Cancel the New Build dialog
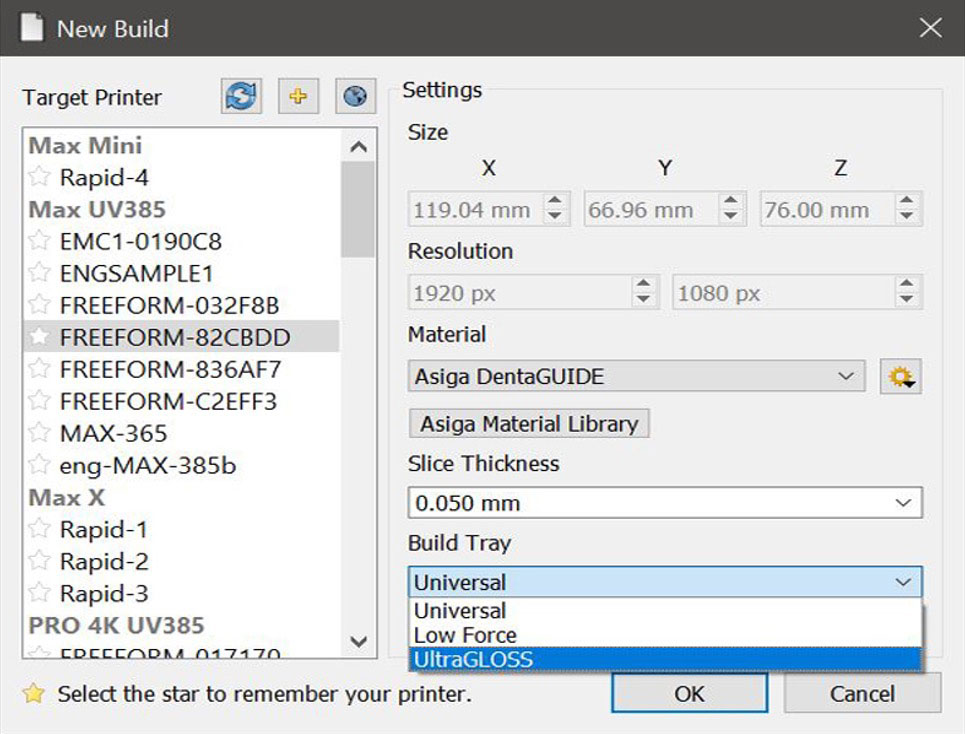 click(862, 693)
